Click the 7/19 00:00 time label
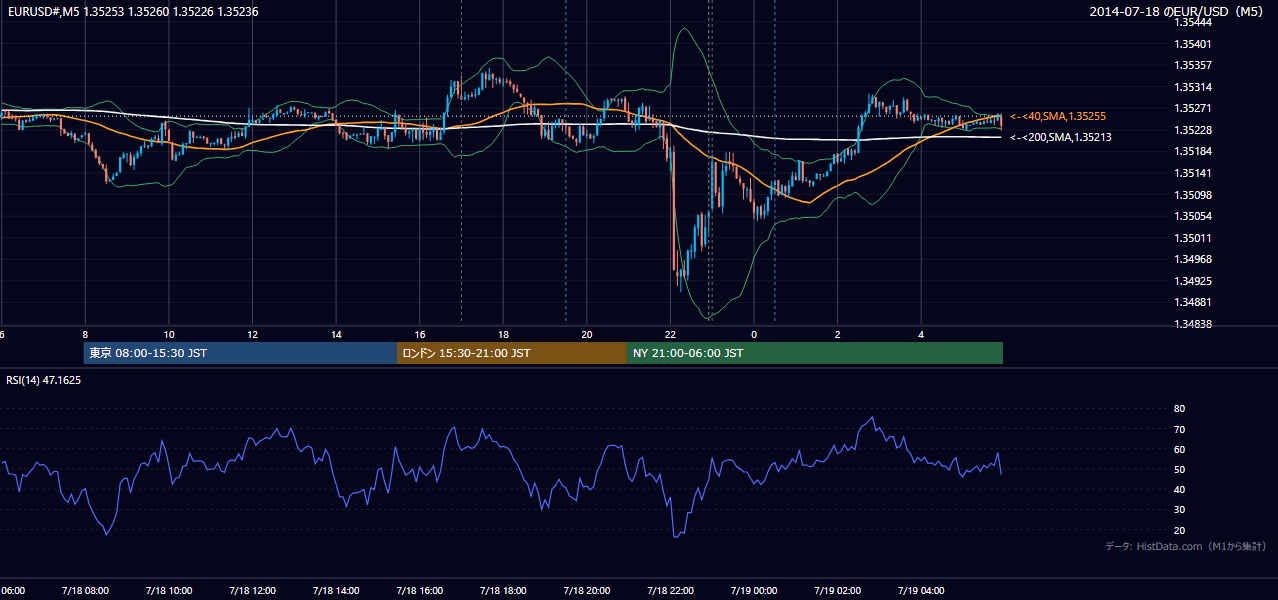Image resolution: width=1278 pixels, height=600 pixels. point(754,591)
